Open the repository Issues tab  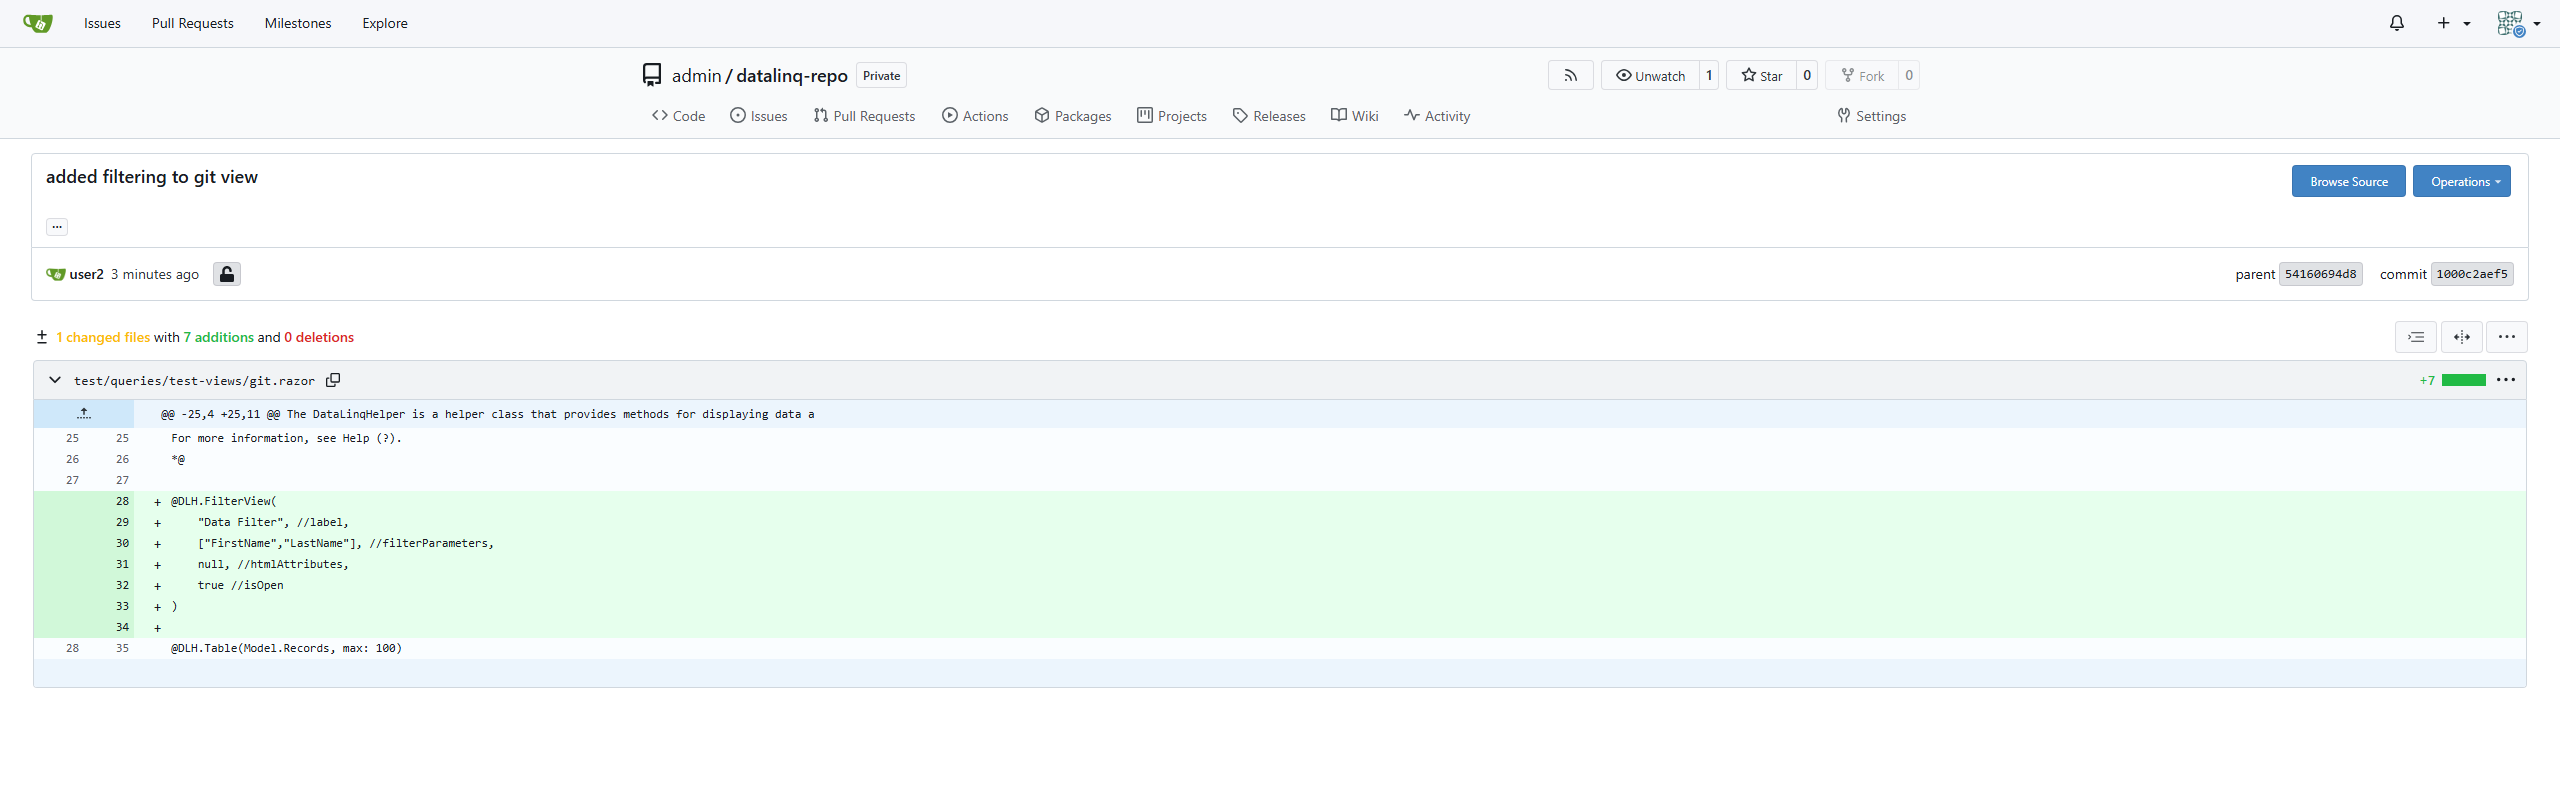[x=759, y=116]
